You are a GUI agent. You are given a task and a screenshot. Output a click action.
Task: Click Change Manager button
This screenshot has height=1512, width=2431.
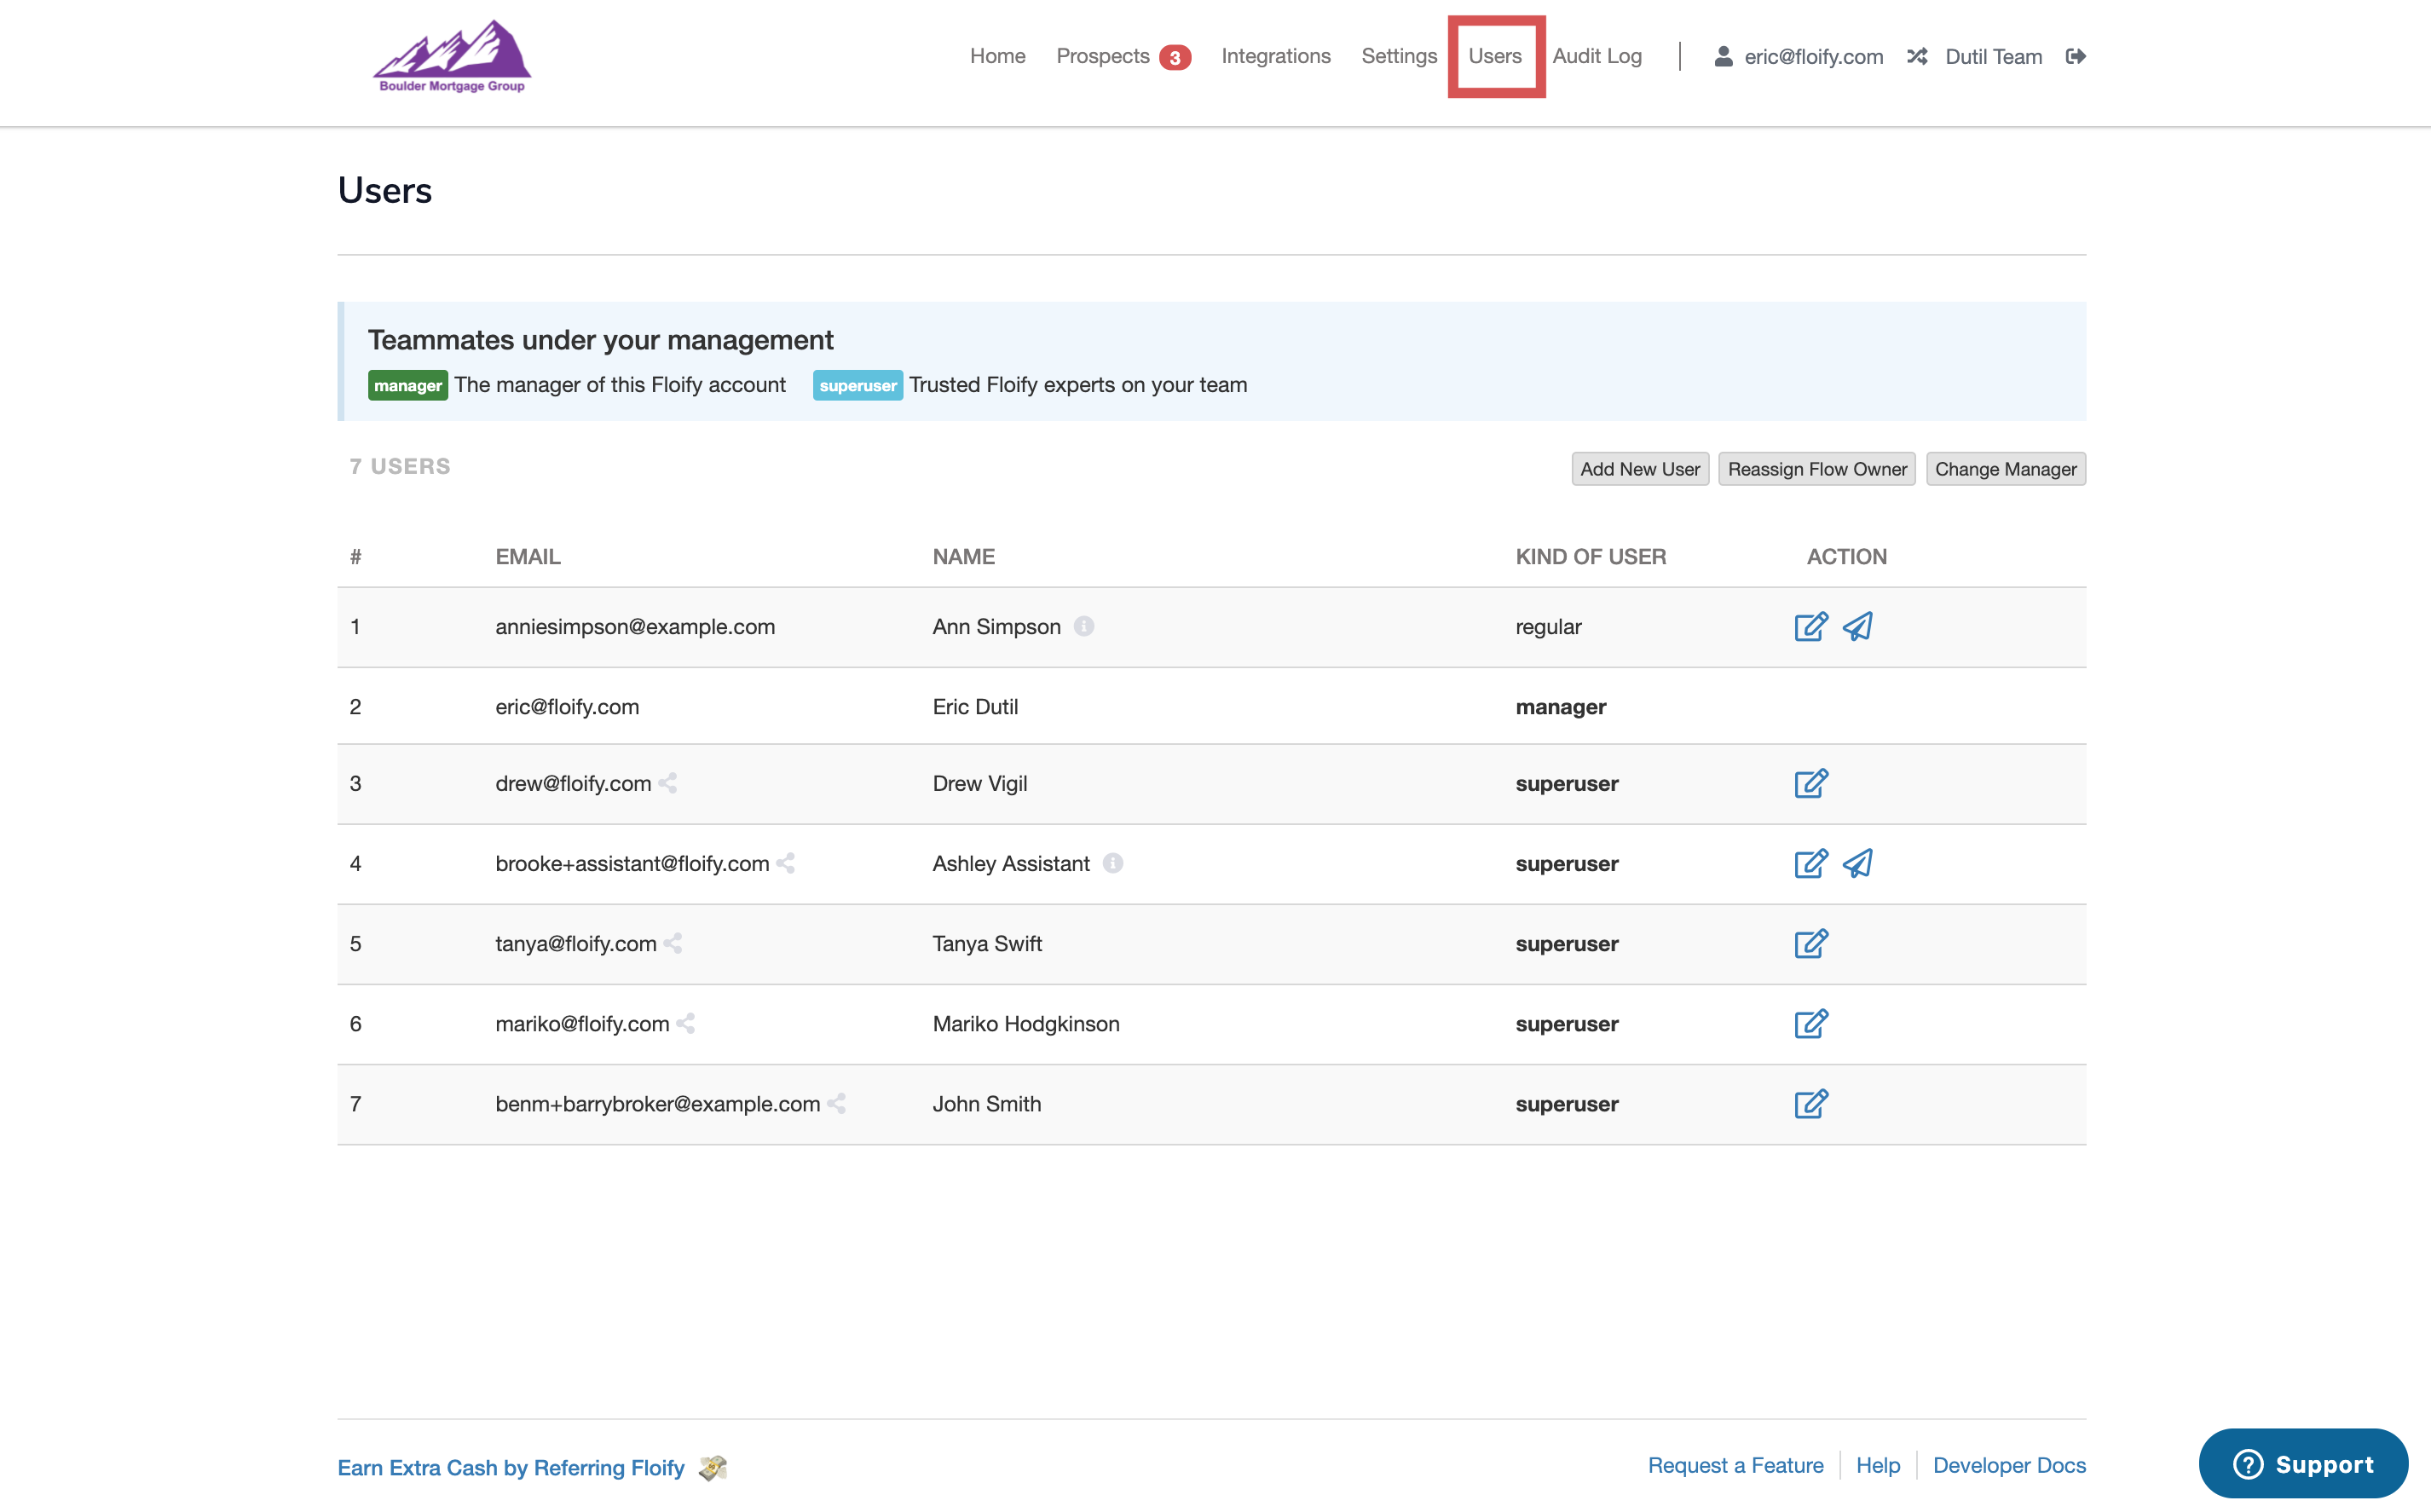(2005, 469)
